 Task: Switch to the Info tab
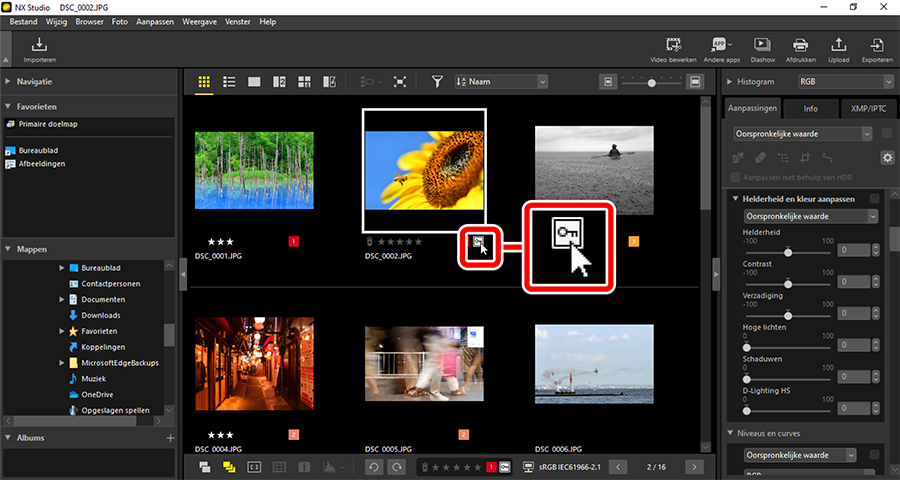(810, 108)
